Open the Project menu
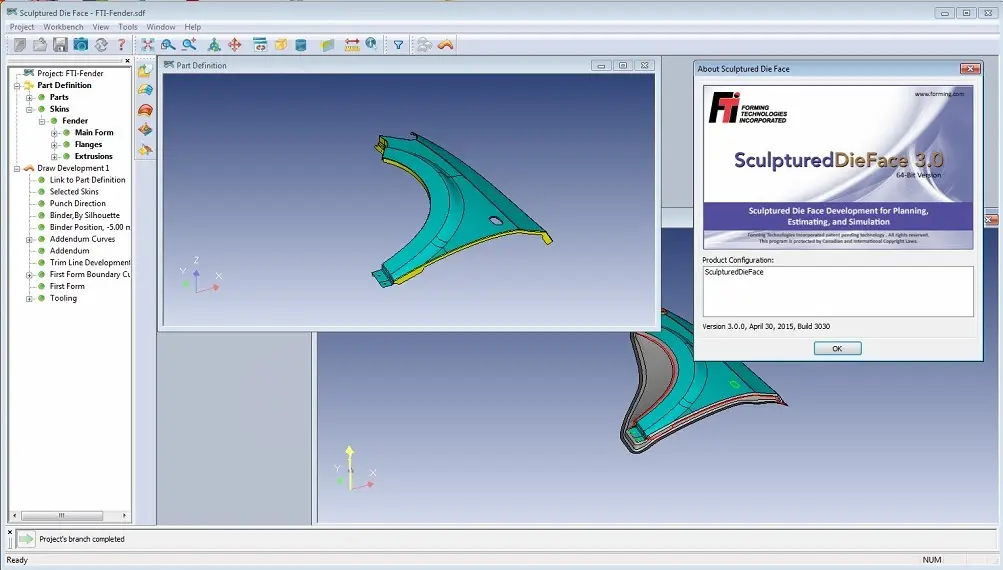This screenshot has height=570, width=1003. tap(22, 27)
